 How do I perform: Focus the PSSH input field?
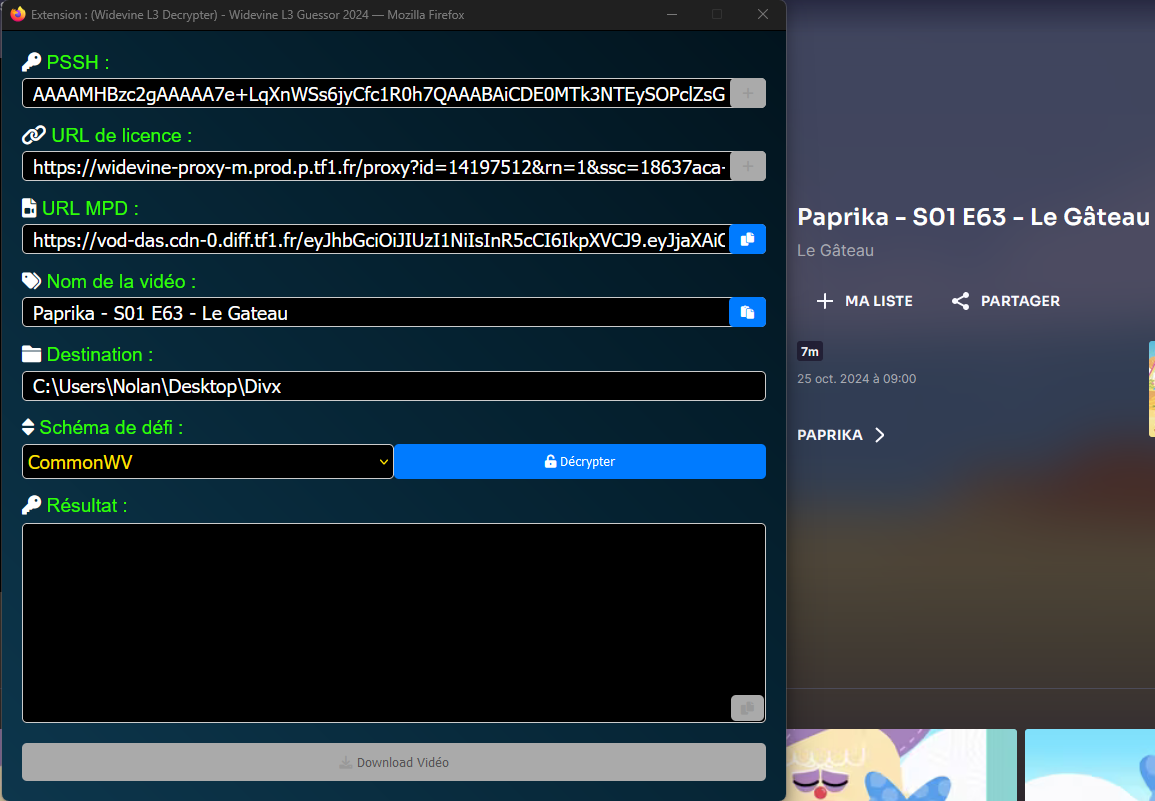376,94
